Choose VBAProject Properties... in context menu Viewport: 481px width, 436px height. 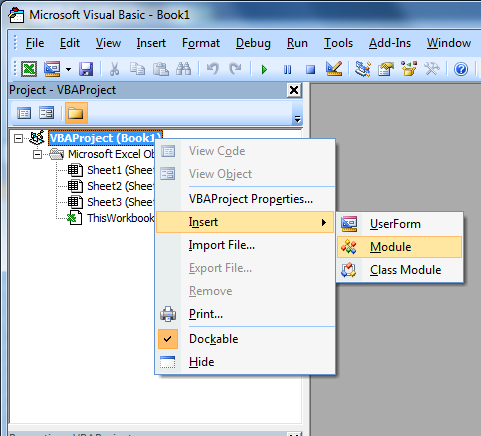click(245, 199)
